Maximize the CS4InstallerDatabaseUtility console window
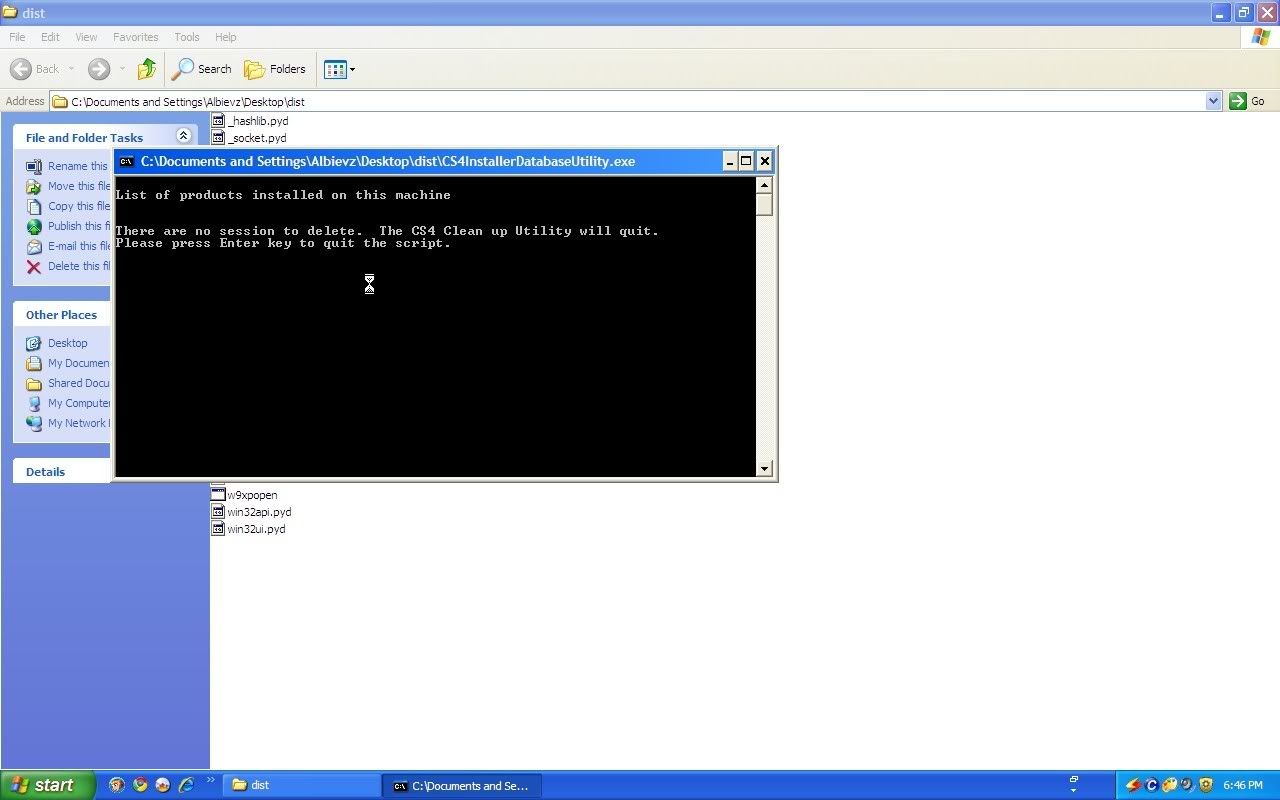The height and width of the screenshot is (800, 1280). pos(745,161)
